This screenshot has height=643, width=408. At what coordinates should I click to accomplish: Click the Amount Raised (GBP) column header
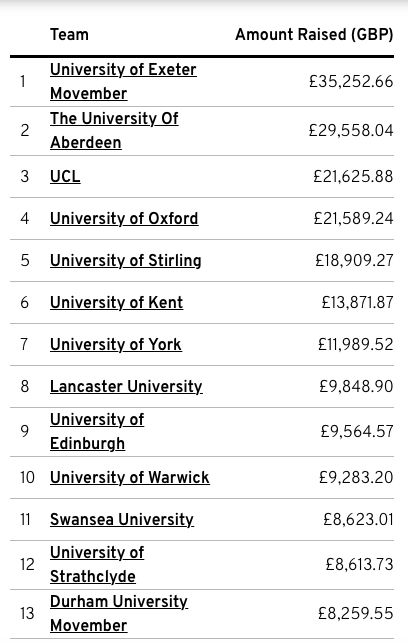[x=315, y=34]
